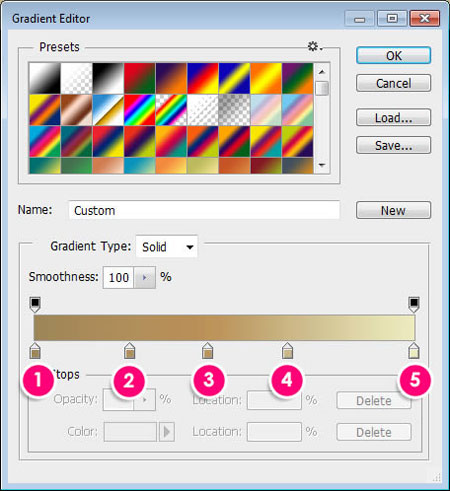Select the white-to-black first preset
The height and width of the screenshot is (491, 450).
click(45, 78)
